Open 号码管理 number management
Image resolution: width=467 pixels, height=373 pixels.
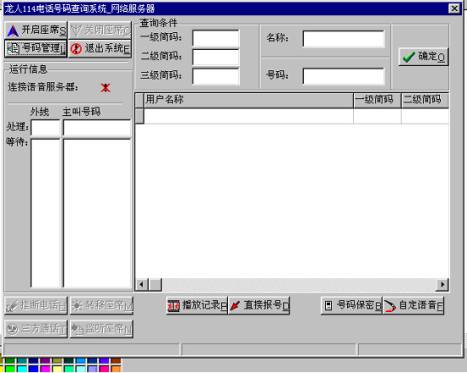point(36,49)
